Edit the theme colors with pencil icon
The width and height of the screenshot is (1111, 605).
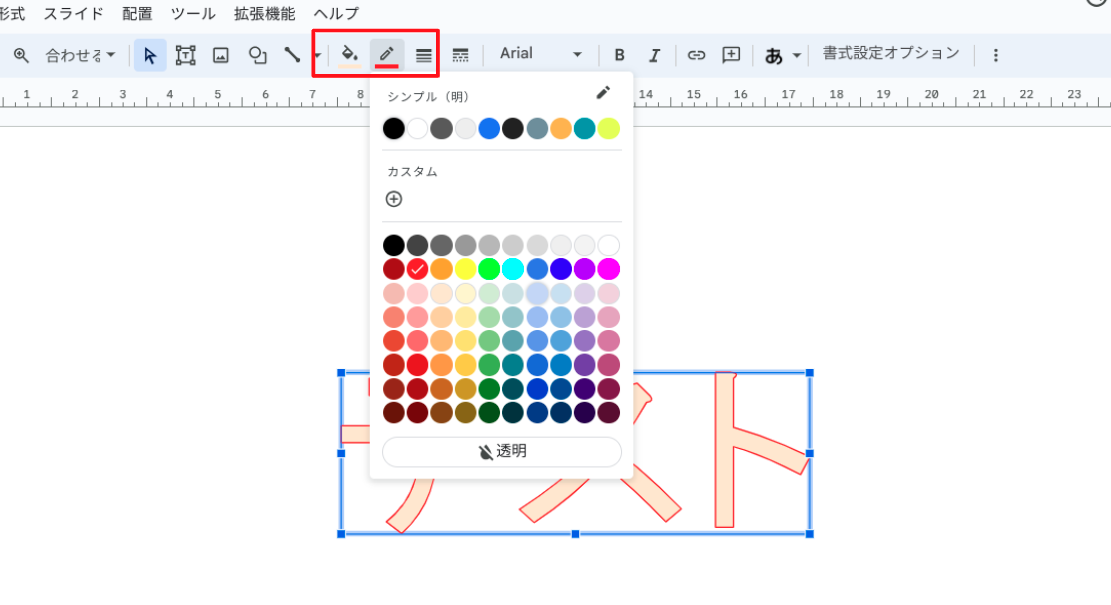(603, 93)
